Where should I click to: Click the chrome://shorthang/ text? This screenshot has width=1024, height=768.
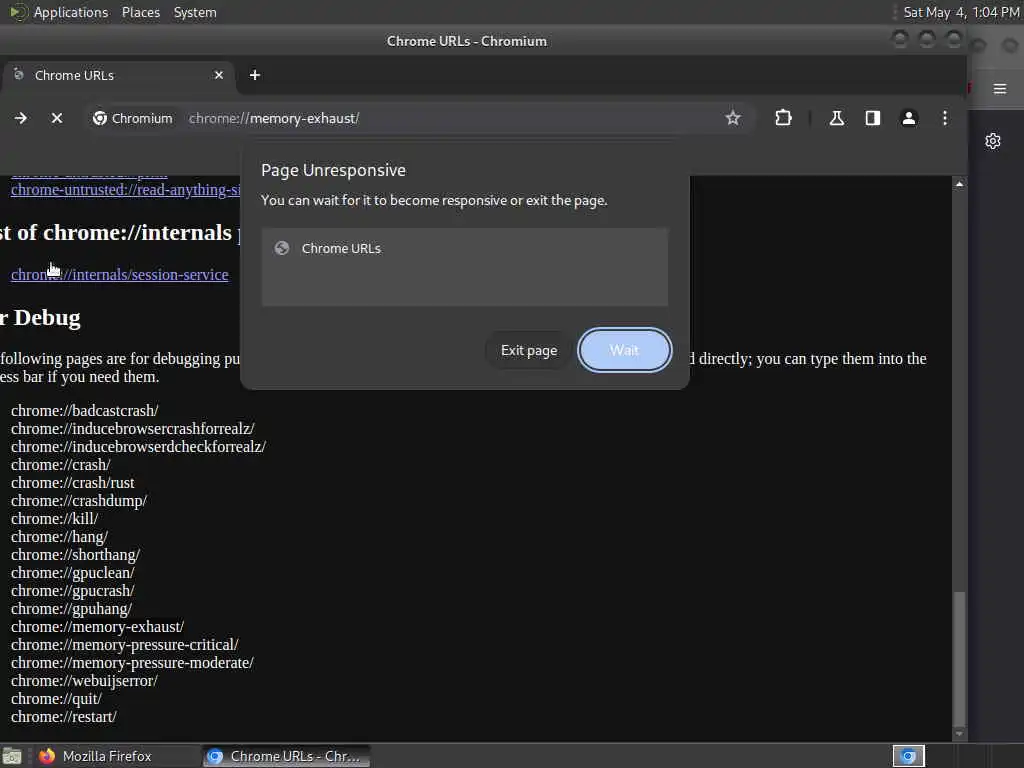[75, 554]
